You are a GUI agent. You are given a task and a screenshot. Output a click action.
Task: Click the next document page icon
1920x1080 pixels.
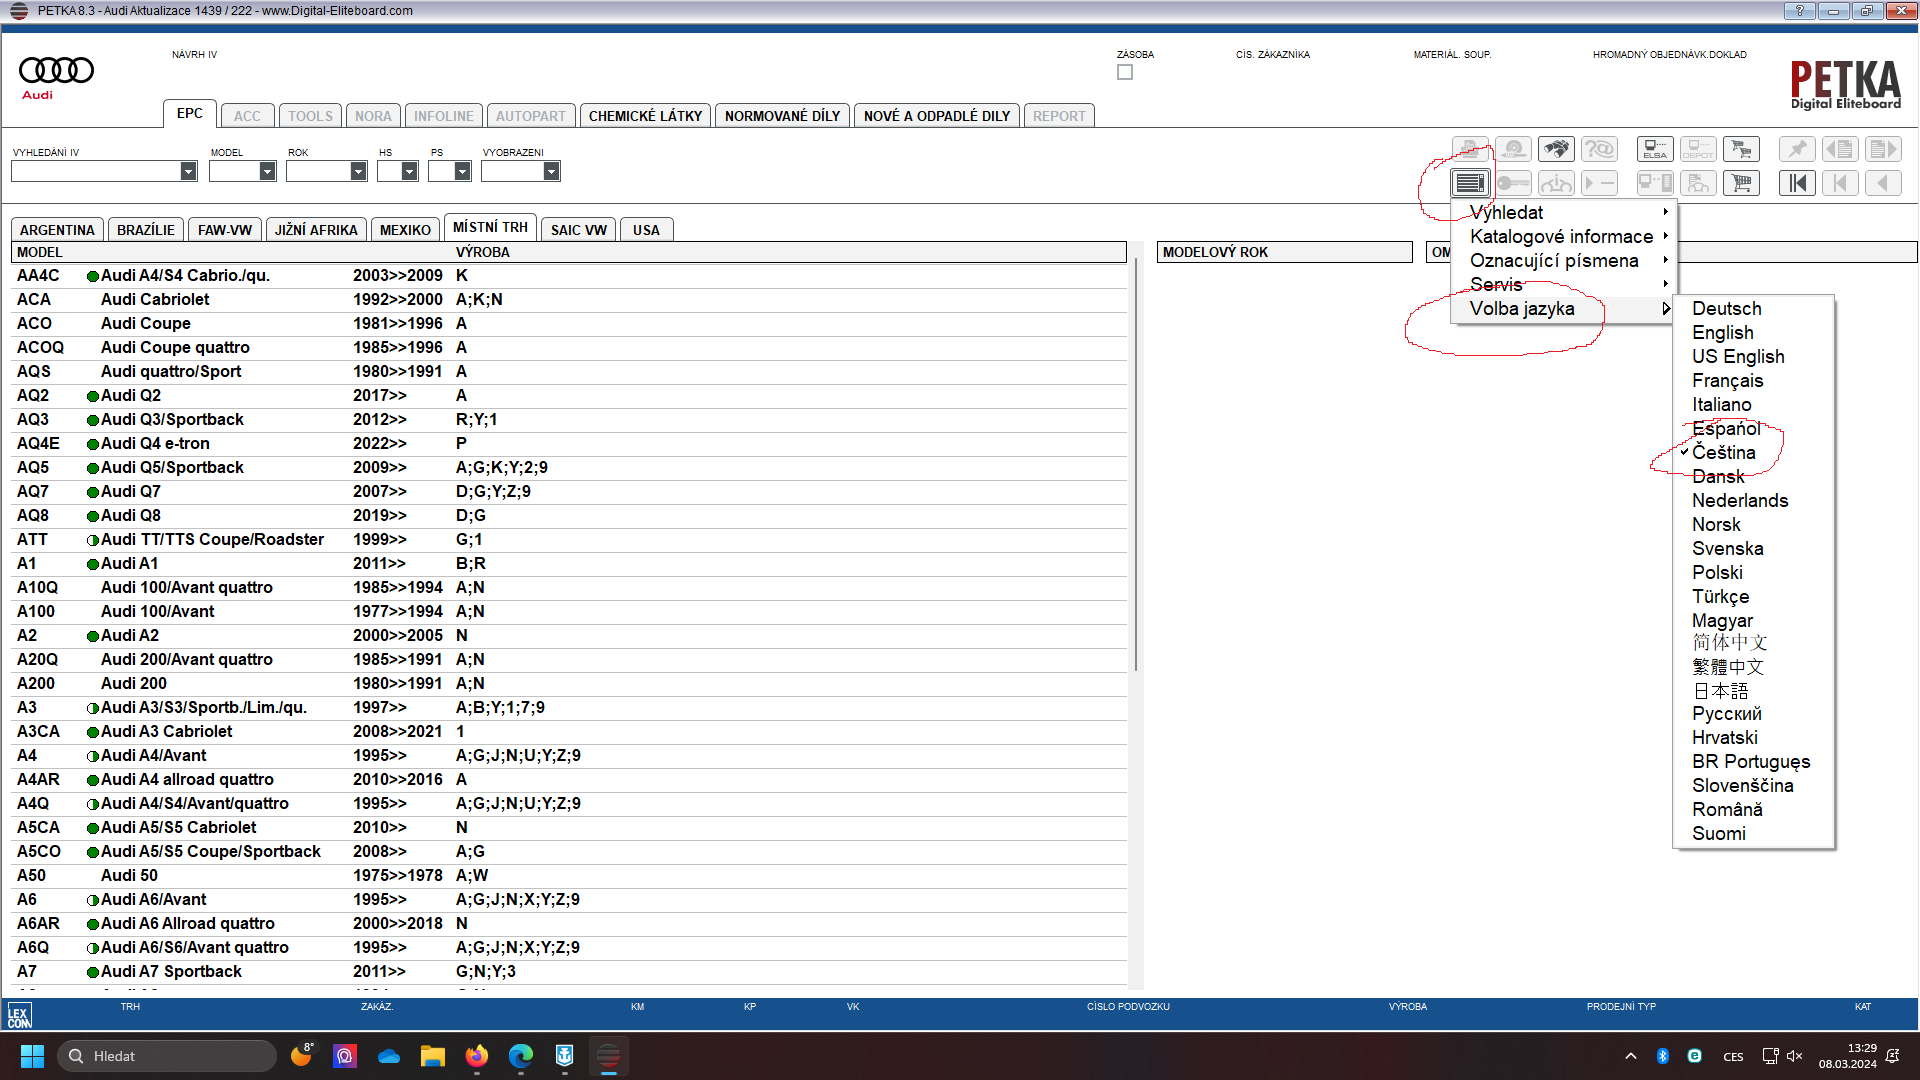(x=1883, y=150)
